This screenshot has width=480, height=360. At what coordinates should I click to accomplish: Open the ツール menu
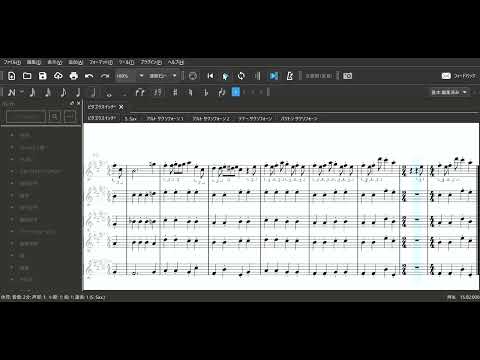(x=127, y=62)
